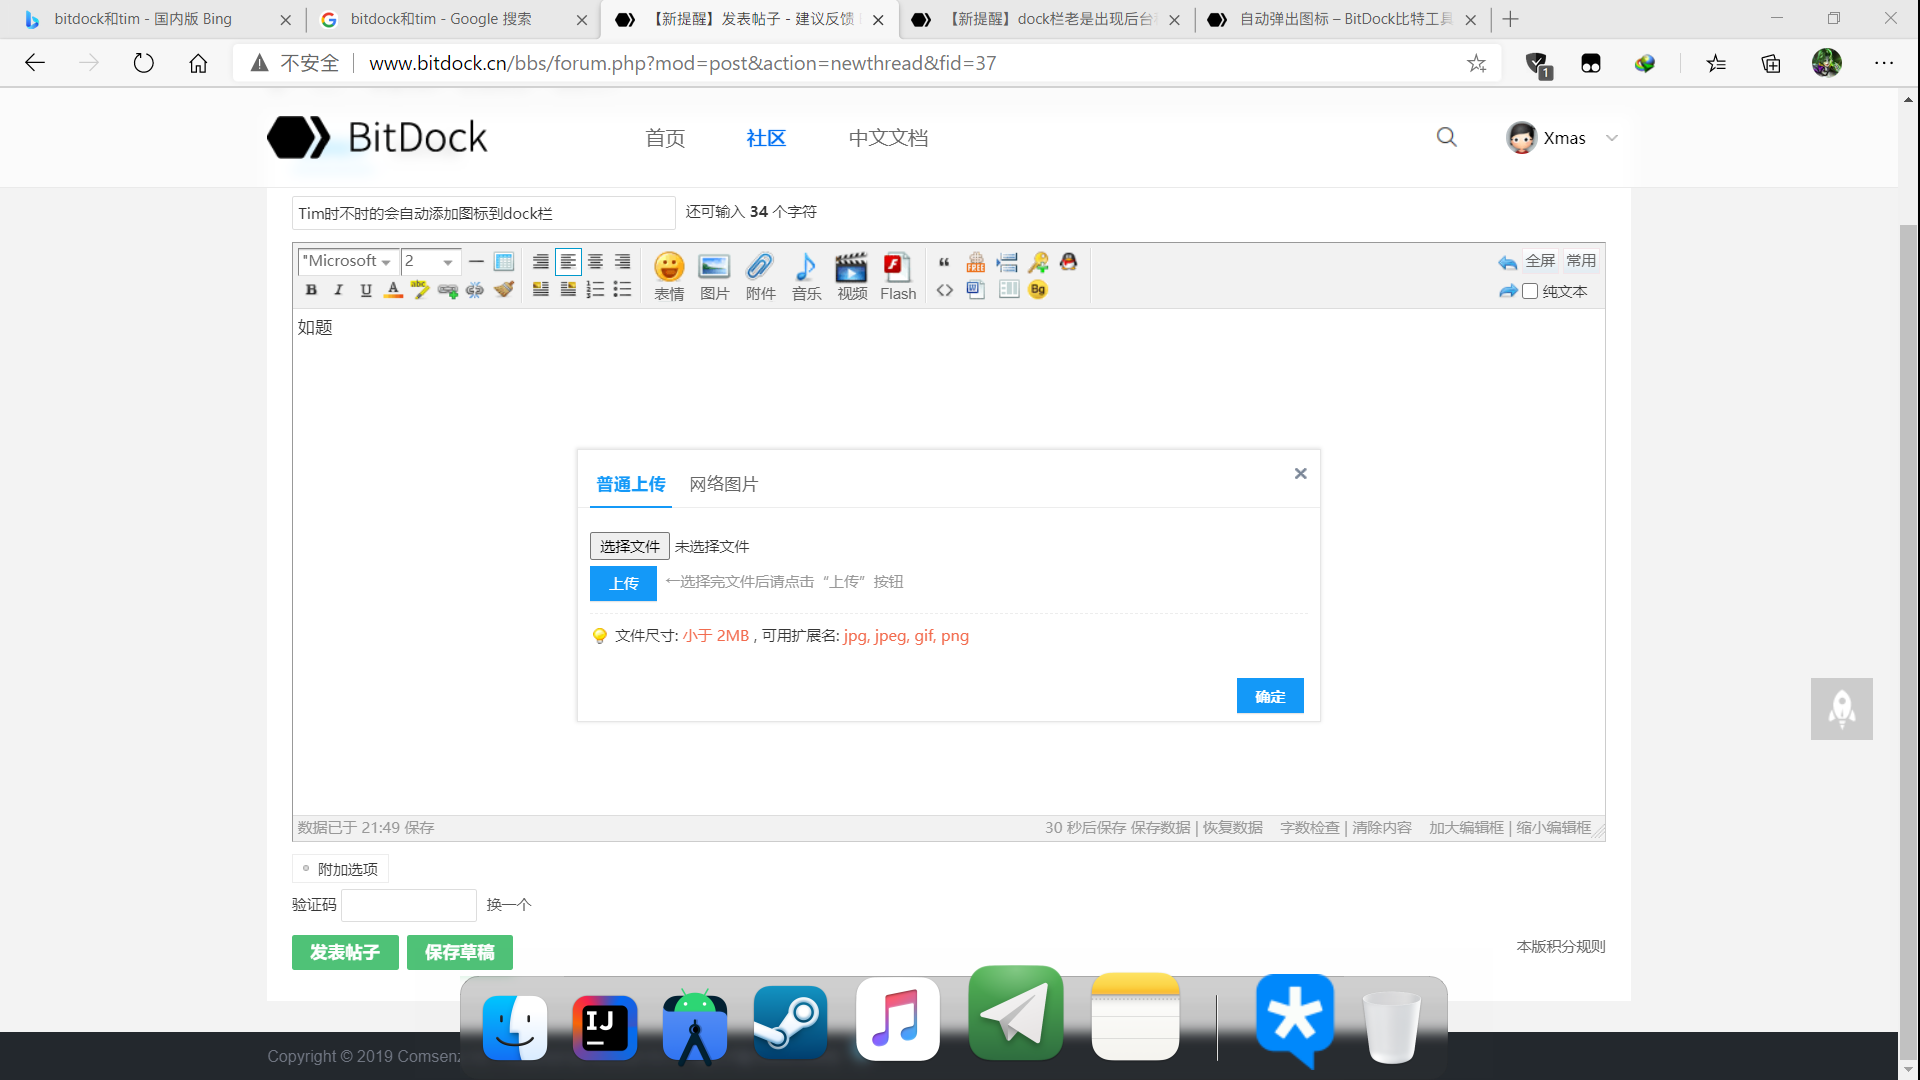The width and height of the screenshot is (1920, 1080).
Task: Set post background color with Bg icon
Action: pyautogui.click(x=1038, y=290)
